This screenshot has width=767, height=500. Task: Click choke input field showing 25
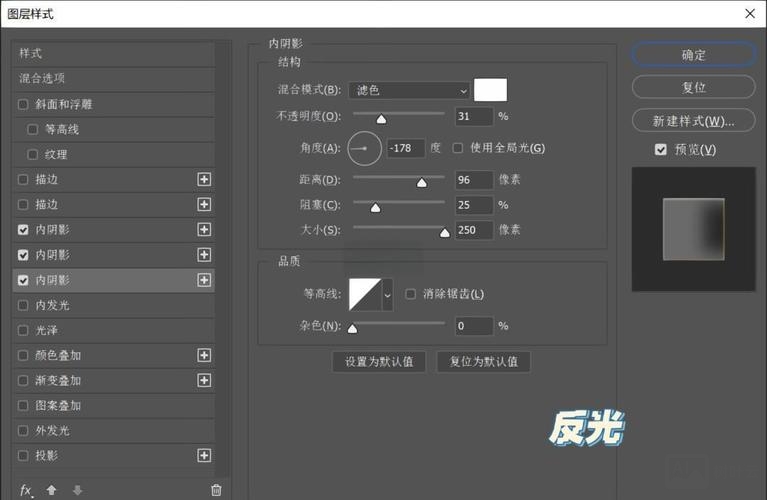pyautogui.click(x=474, y=205)
